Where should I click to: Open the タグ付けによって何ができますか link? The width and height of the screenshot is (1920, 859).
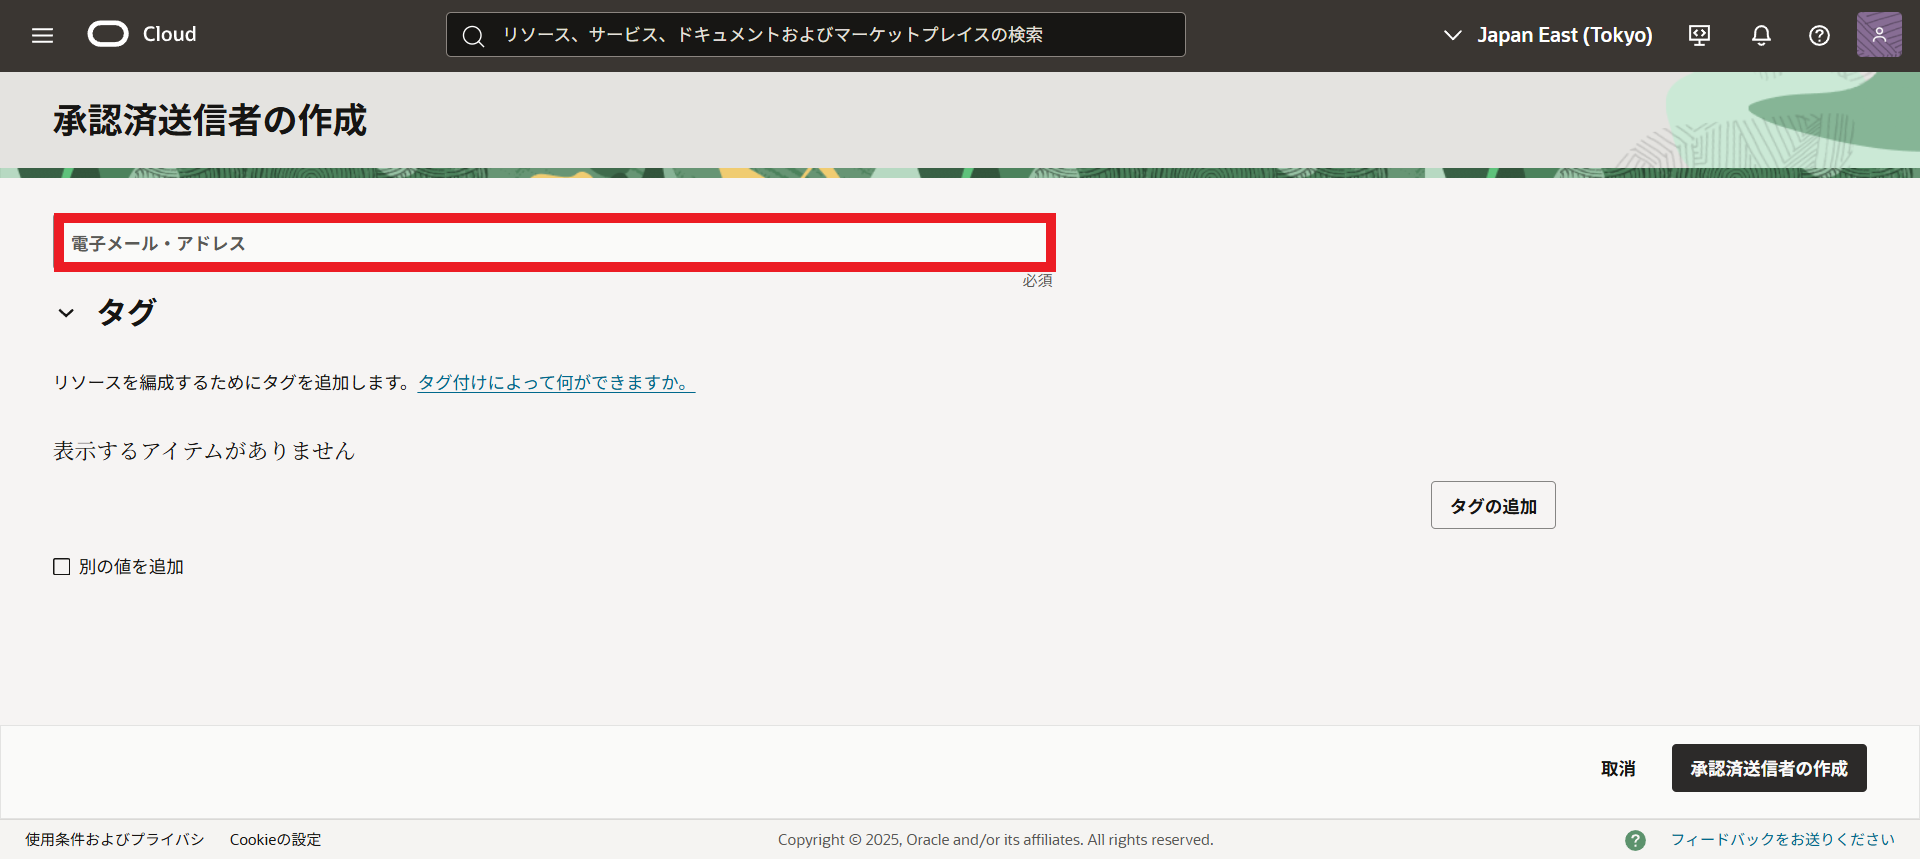[x=555, y=383]
